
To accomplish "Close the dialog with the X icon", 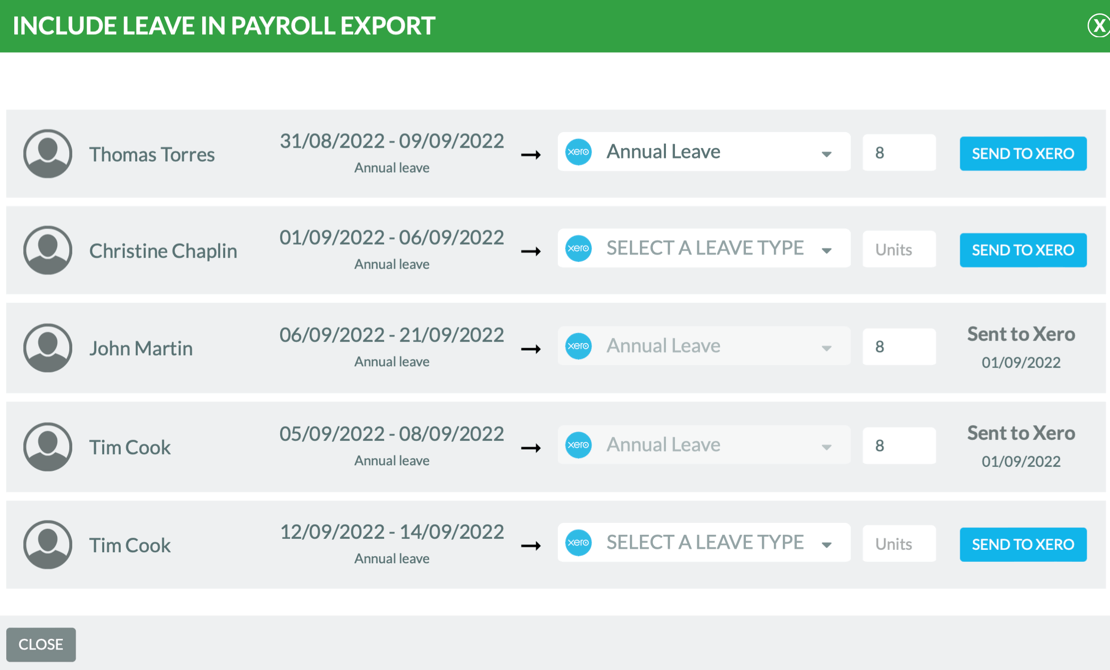I will (x=1097, y=26).
